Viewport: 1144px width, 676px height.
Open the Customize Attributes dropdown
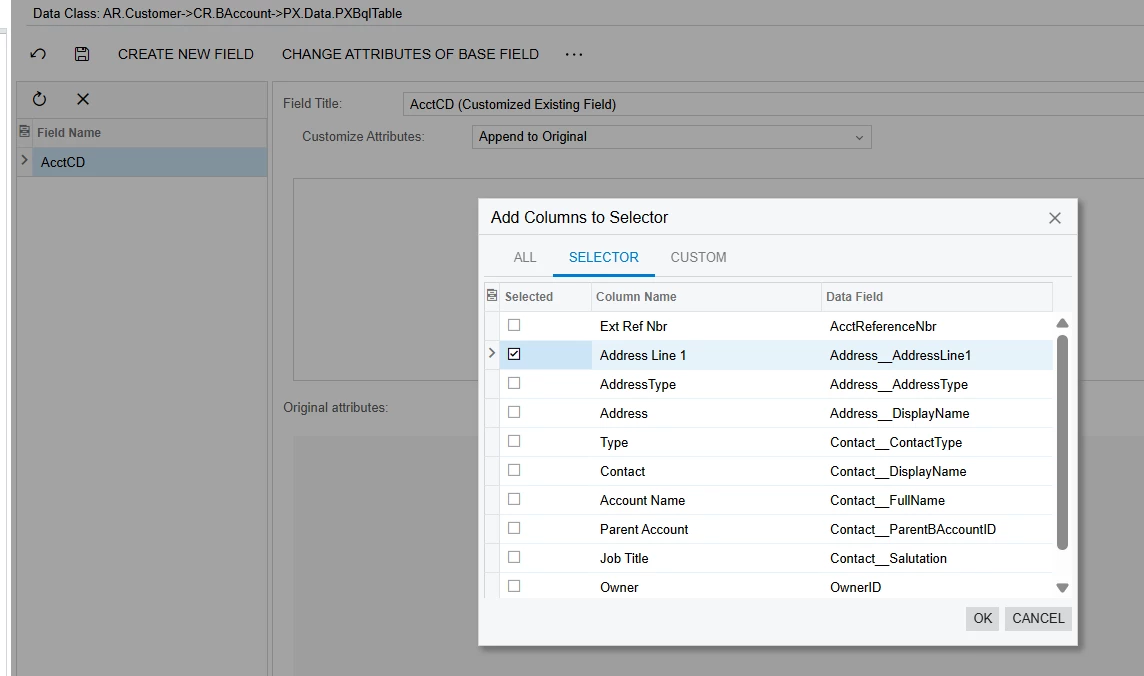tap(671, 137)
